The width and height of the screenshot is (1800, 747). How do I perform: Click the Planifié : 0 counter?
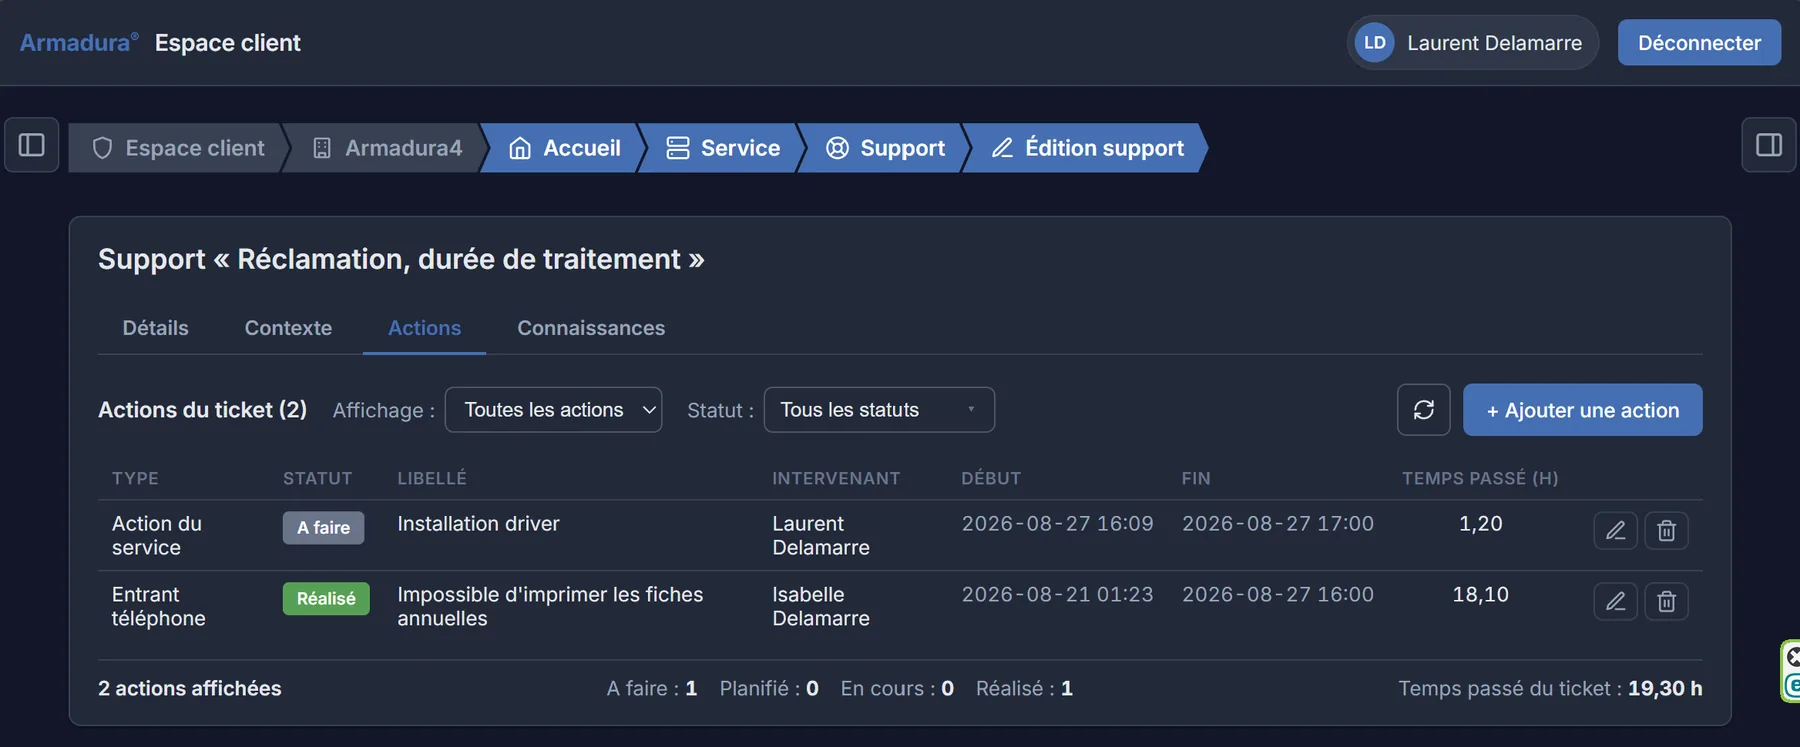tap(769, 689)
